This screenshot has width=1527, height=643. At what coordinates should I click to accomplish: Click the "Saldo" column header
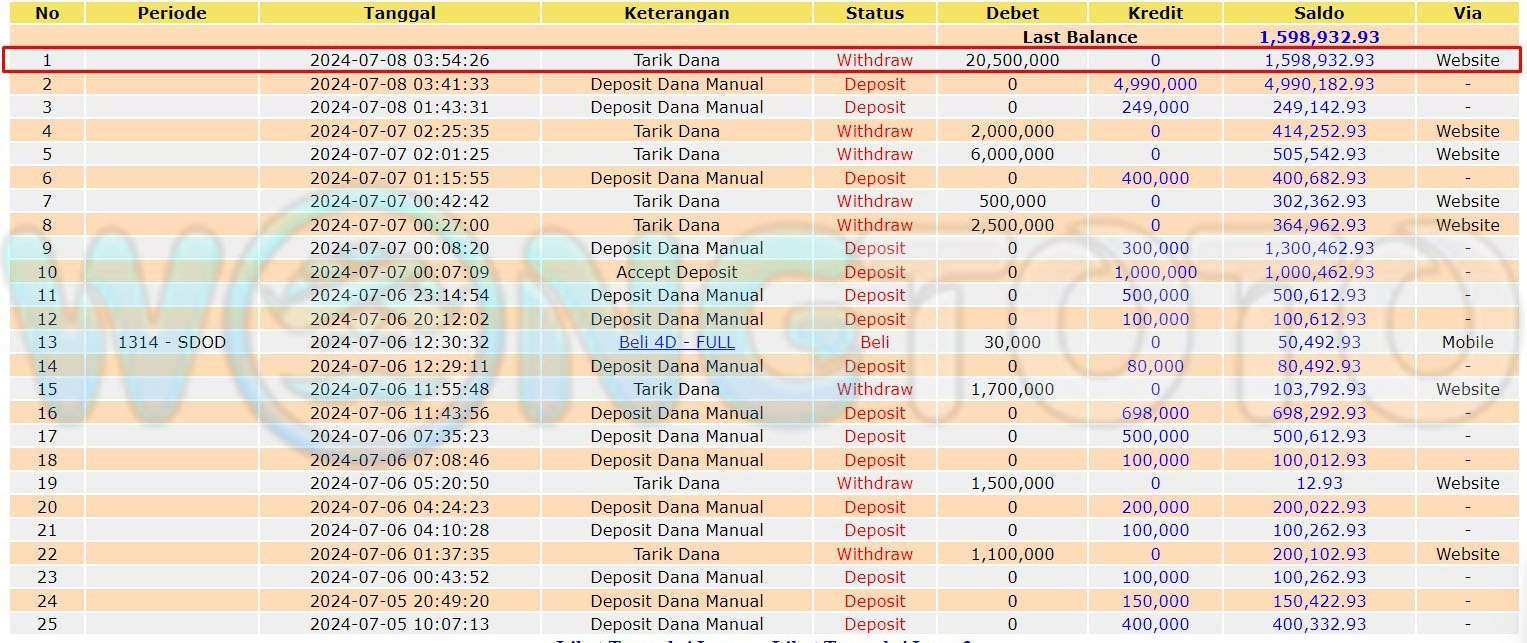(x=1318, y=13)
